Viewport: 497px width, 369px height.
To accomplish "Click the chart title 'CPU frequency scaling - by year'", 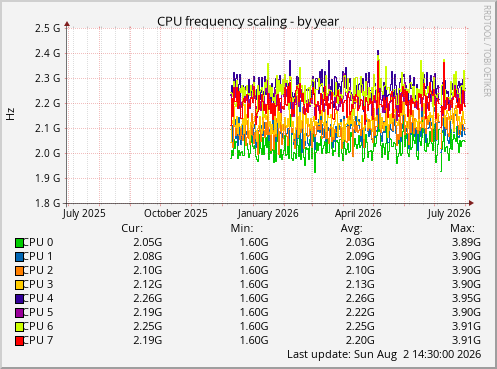I will (x=248, y=22).
